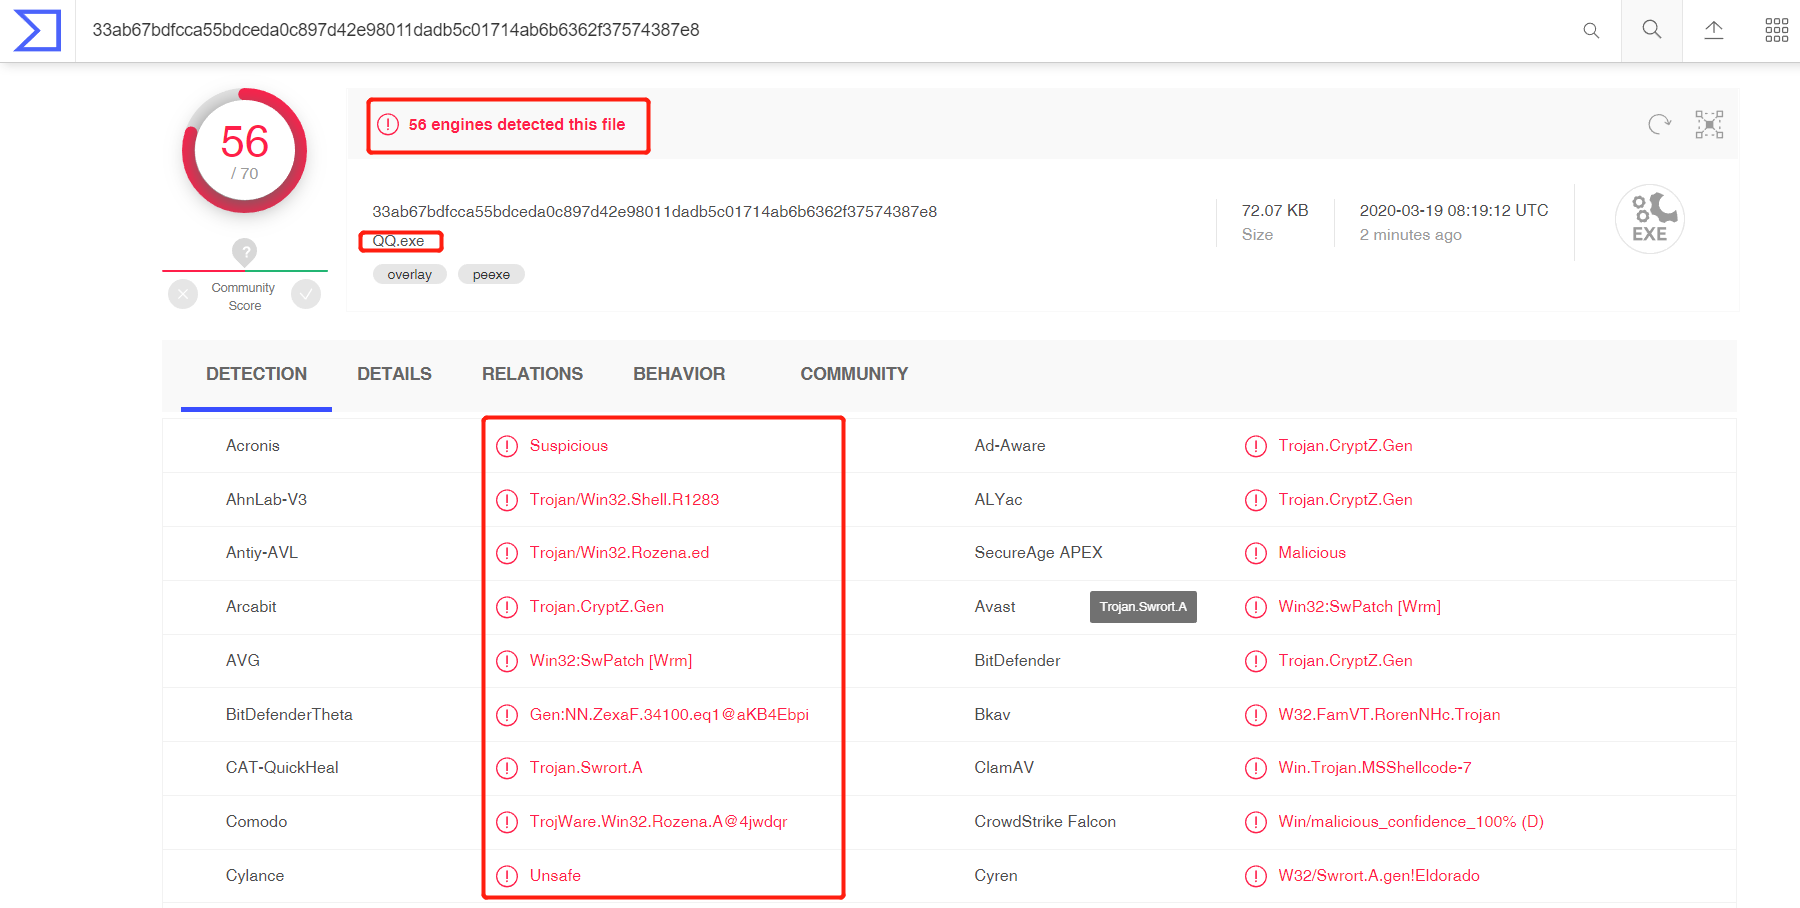Open the graph relations icon
The width and height of the screenshot is (1800, 908).
(1709, 124)
